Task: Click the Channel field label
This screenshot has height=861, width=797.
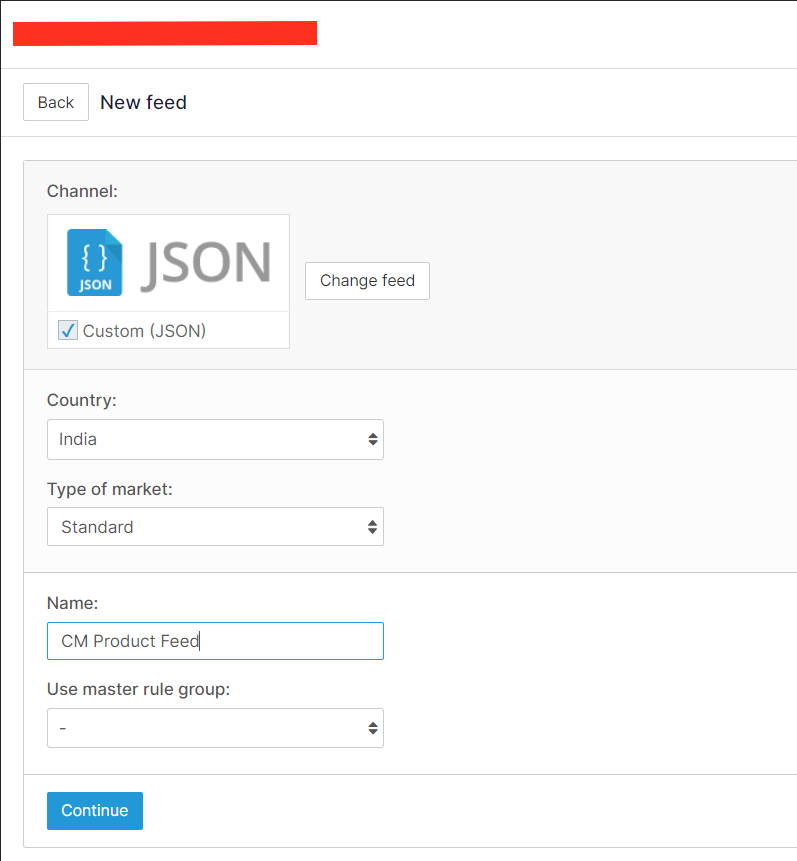Action: (x=82, y=190)
